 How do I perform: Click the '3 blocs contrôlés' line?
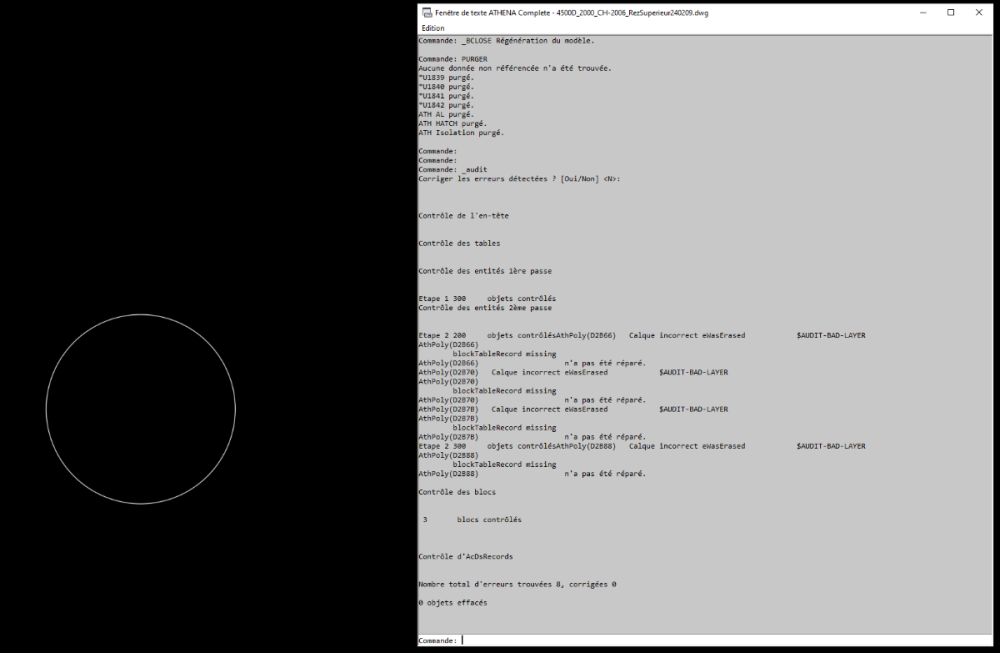(472, 520)
